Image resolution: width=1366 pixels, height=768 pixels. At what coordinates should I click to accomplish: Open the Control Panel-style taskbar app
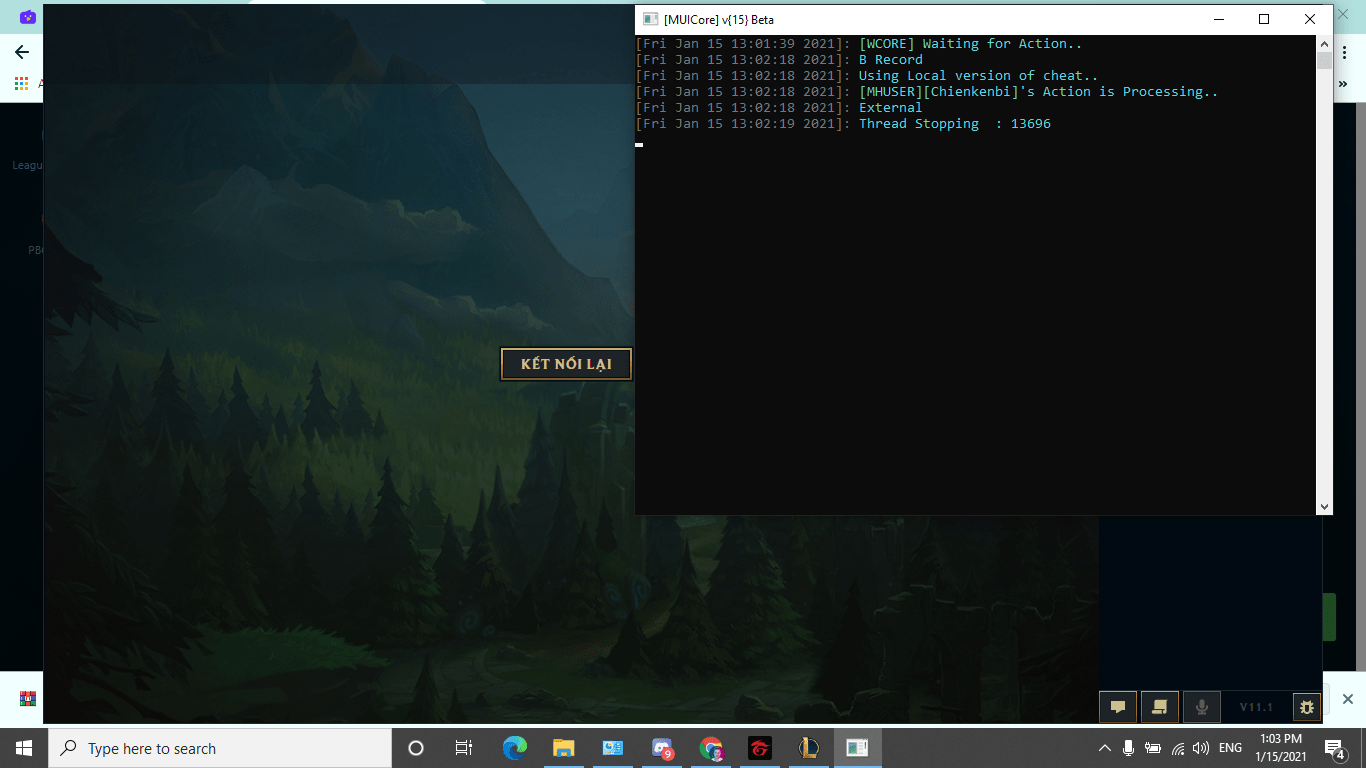tap(613, 748)
